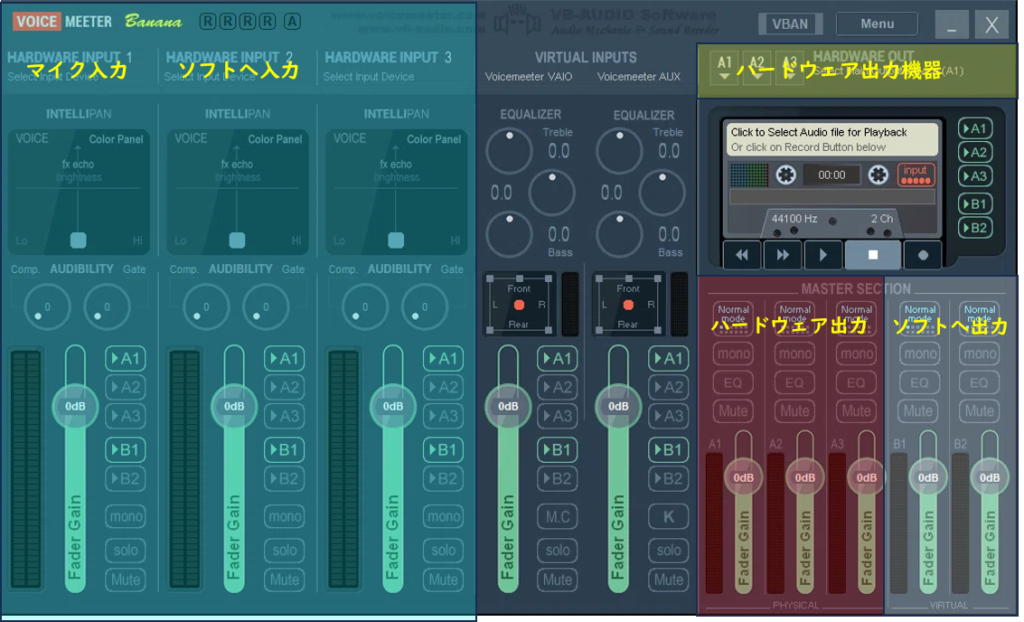
Task: Click the A badge beside the Banana logo
Action: point(293,22)
